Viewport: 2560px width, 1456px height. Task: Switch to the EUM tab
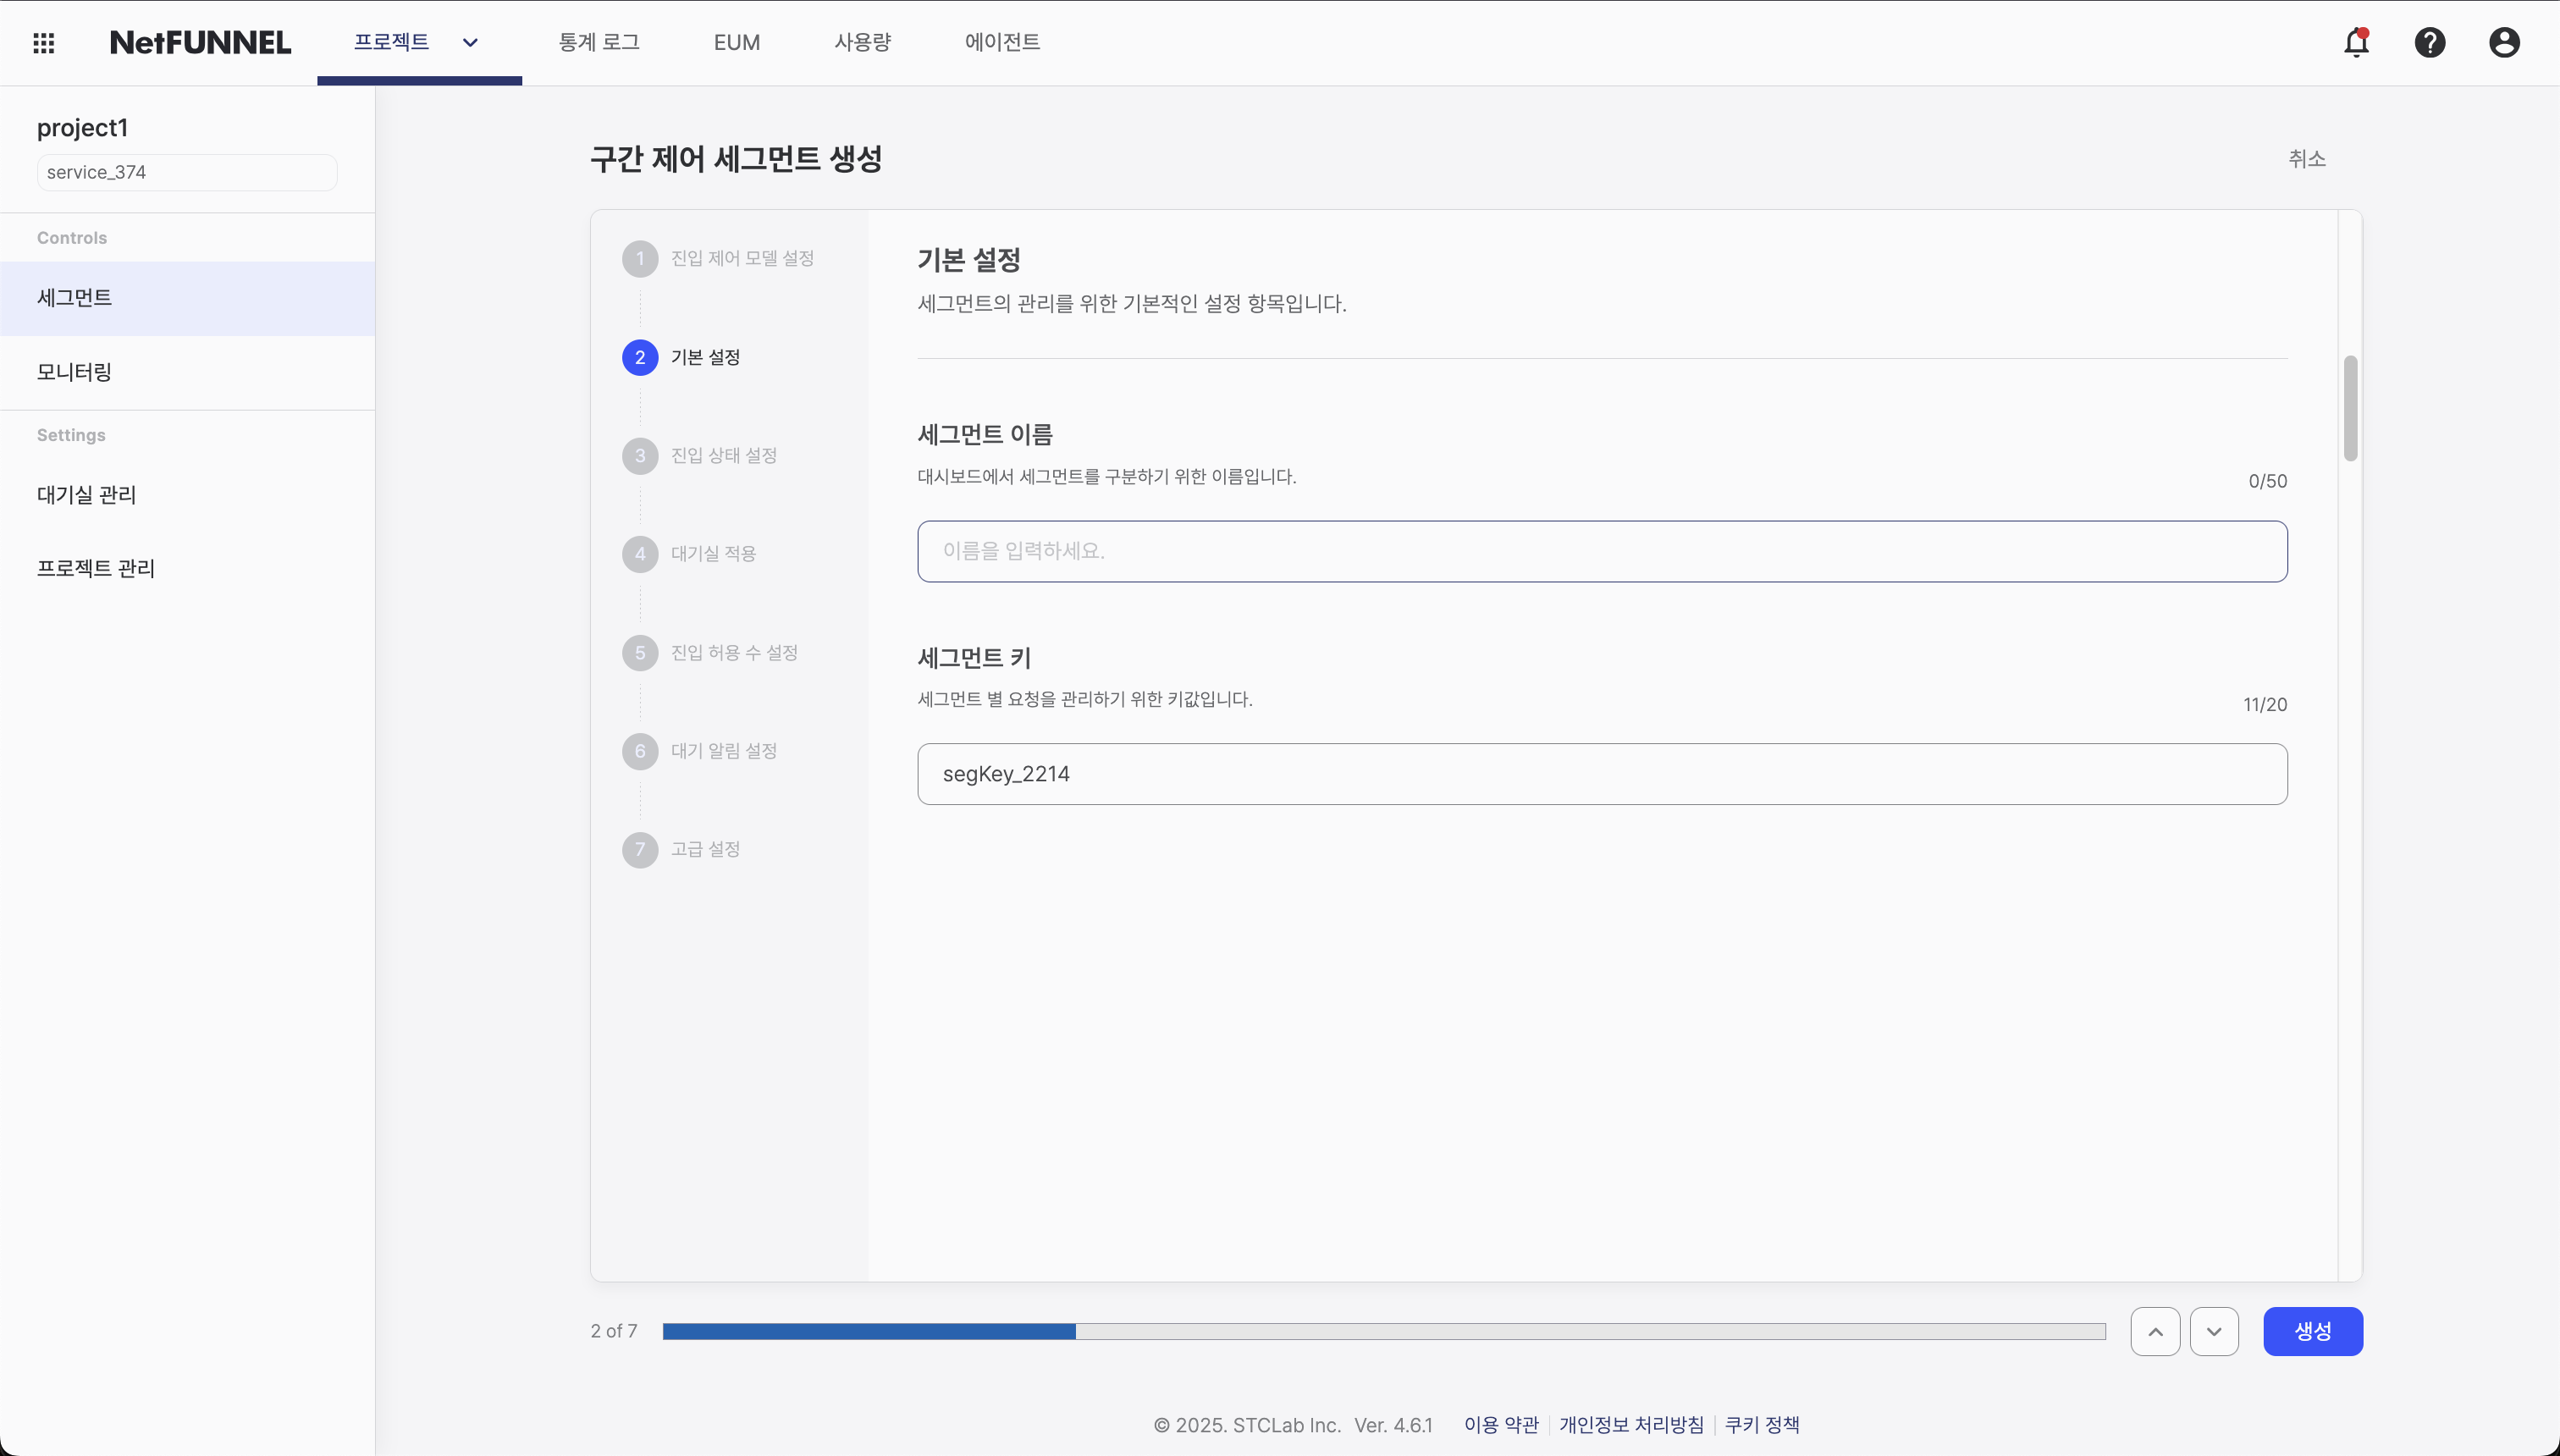[x=736, y=43]
